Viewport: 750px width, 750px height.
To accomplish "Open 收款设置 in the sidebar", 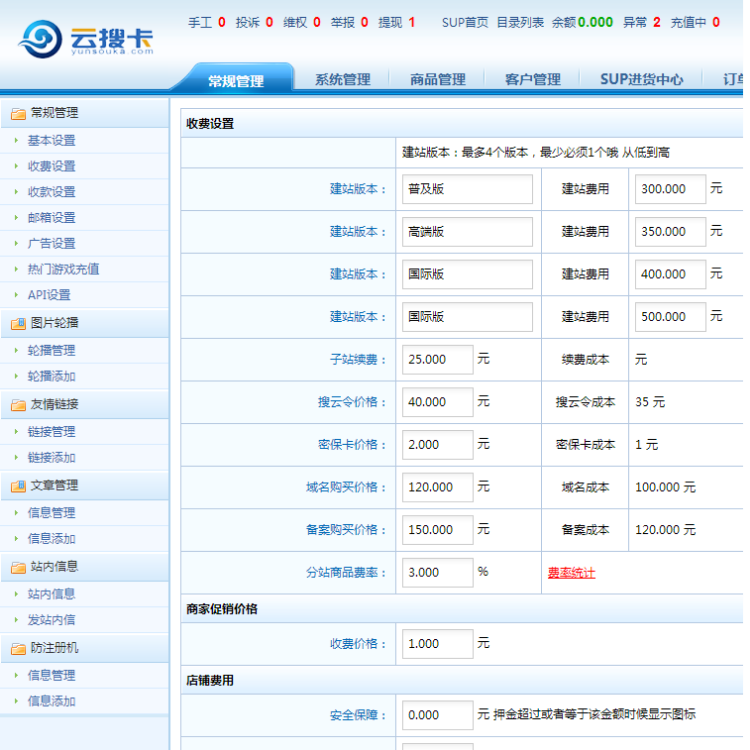I will click(x=52, y=192).
